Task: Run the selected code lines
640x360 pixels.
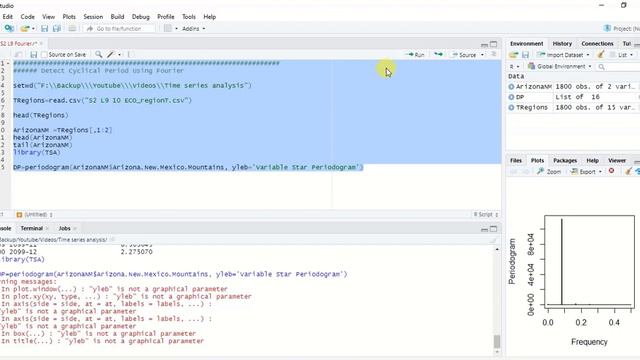Action: (415, 54)
